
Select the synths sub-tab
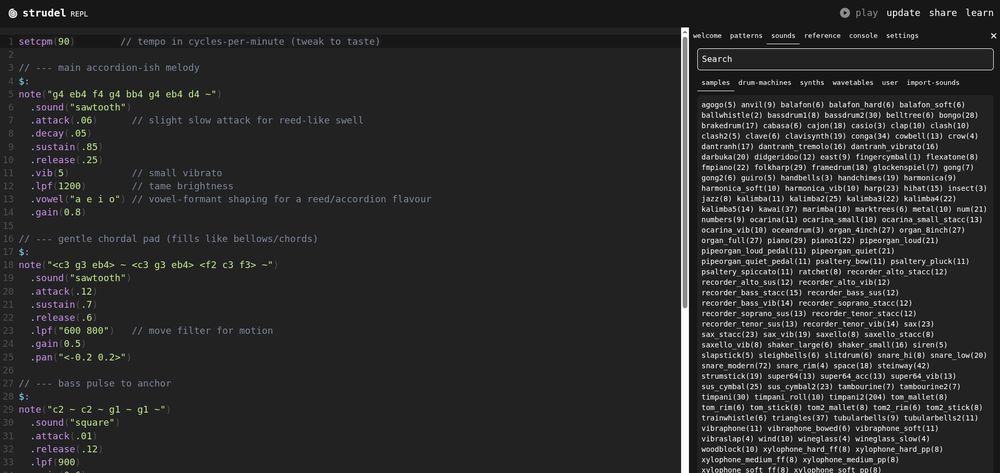(812, 83)
